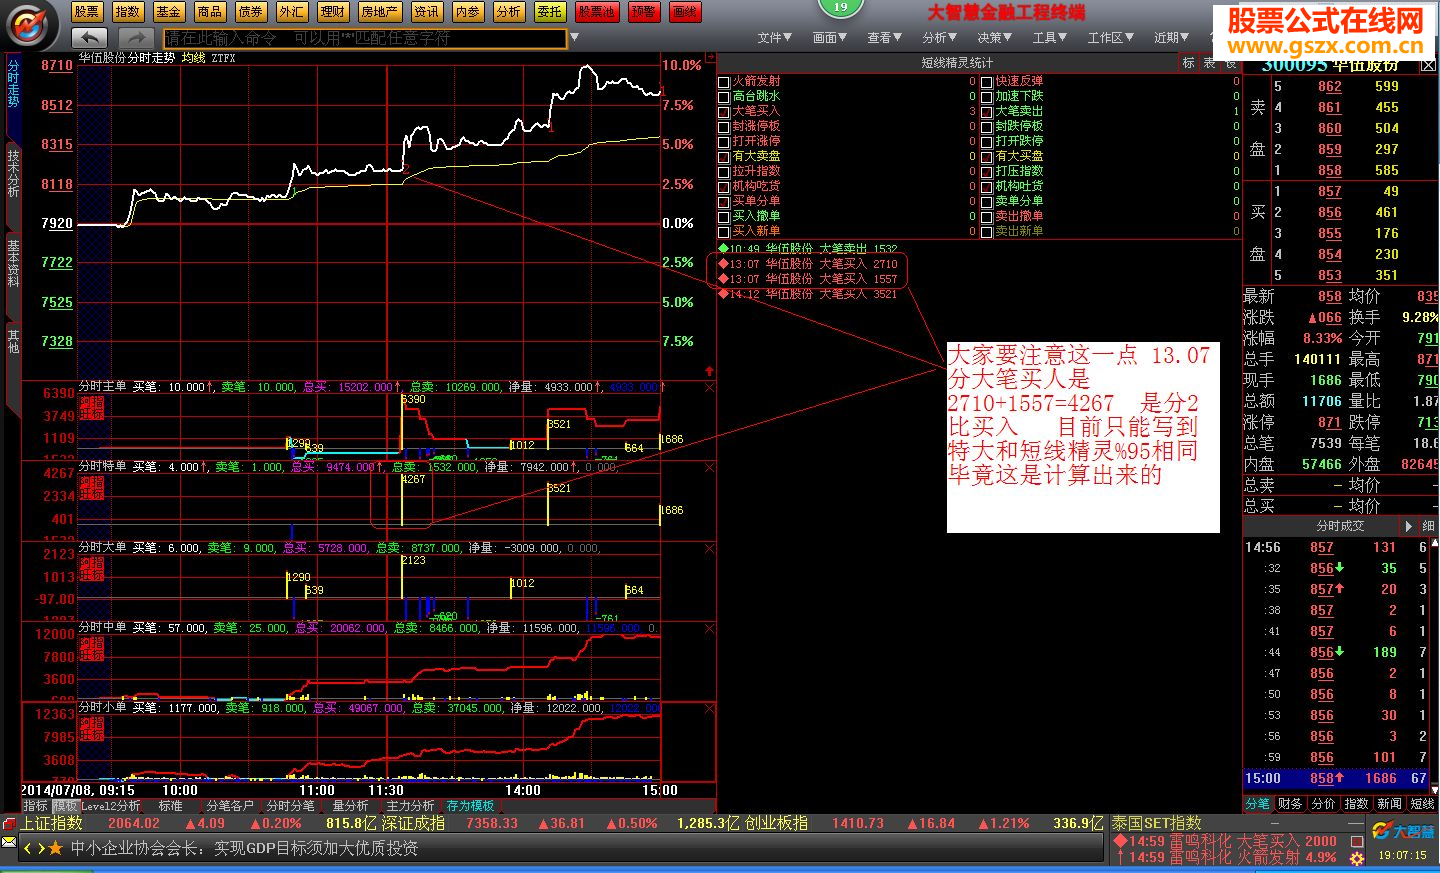
Task: Open the 股票池 button
Action: (x=597, y=12)
